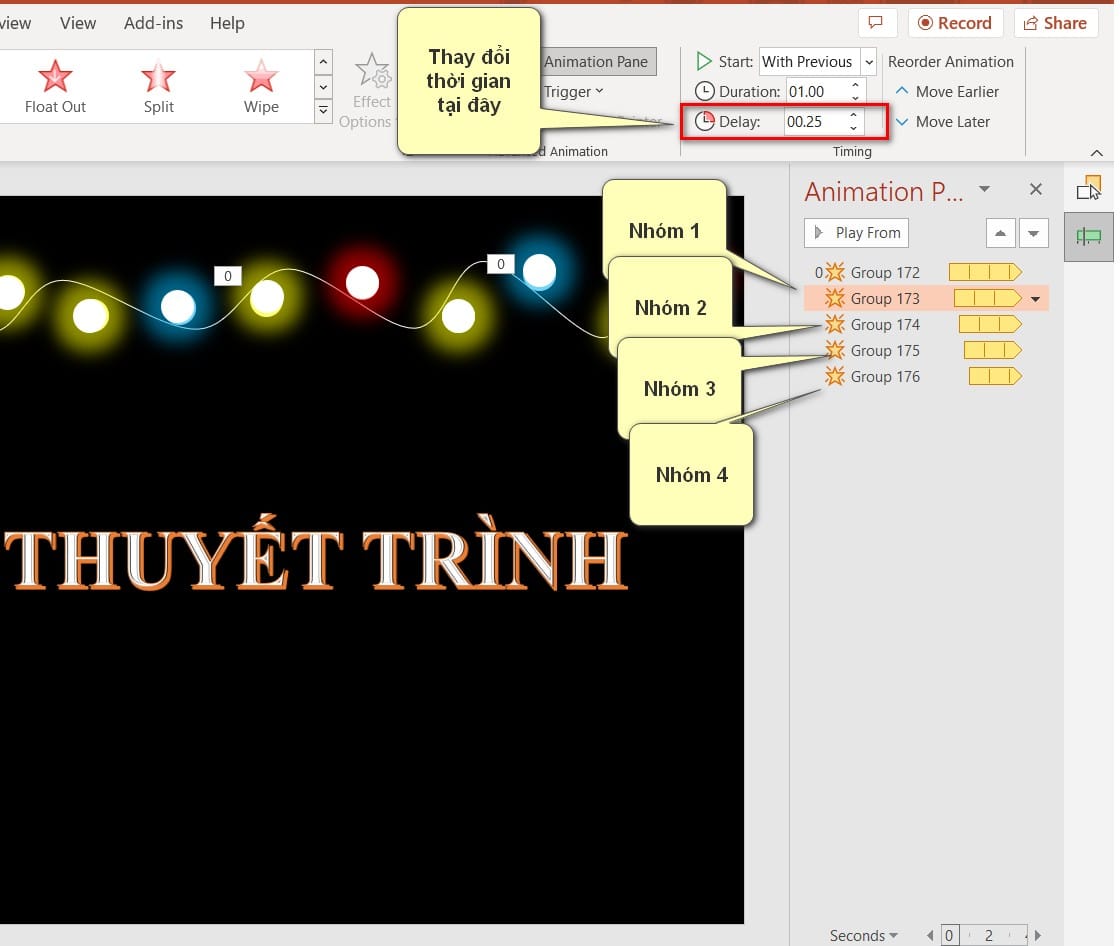Viewport: 1120px width, 946px height.
Task: Apply the Split animation effect
Action: [x=158, y=86]
